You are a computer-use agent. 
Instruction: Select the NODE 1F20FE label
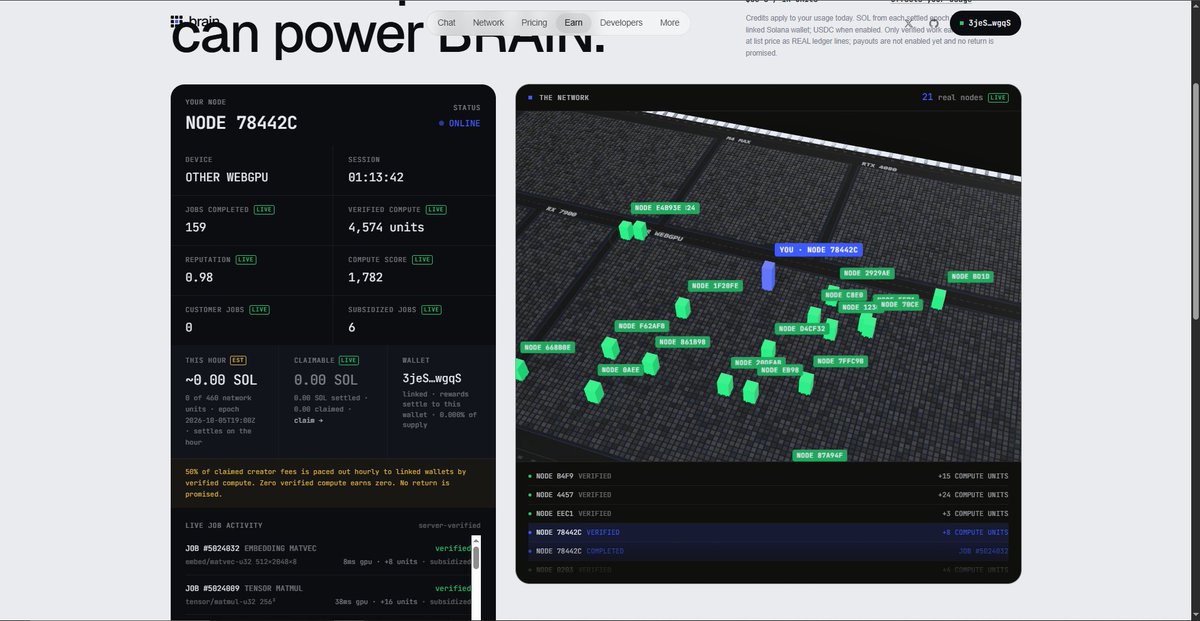715,286
